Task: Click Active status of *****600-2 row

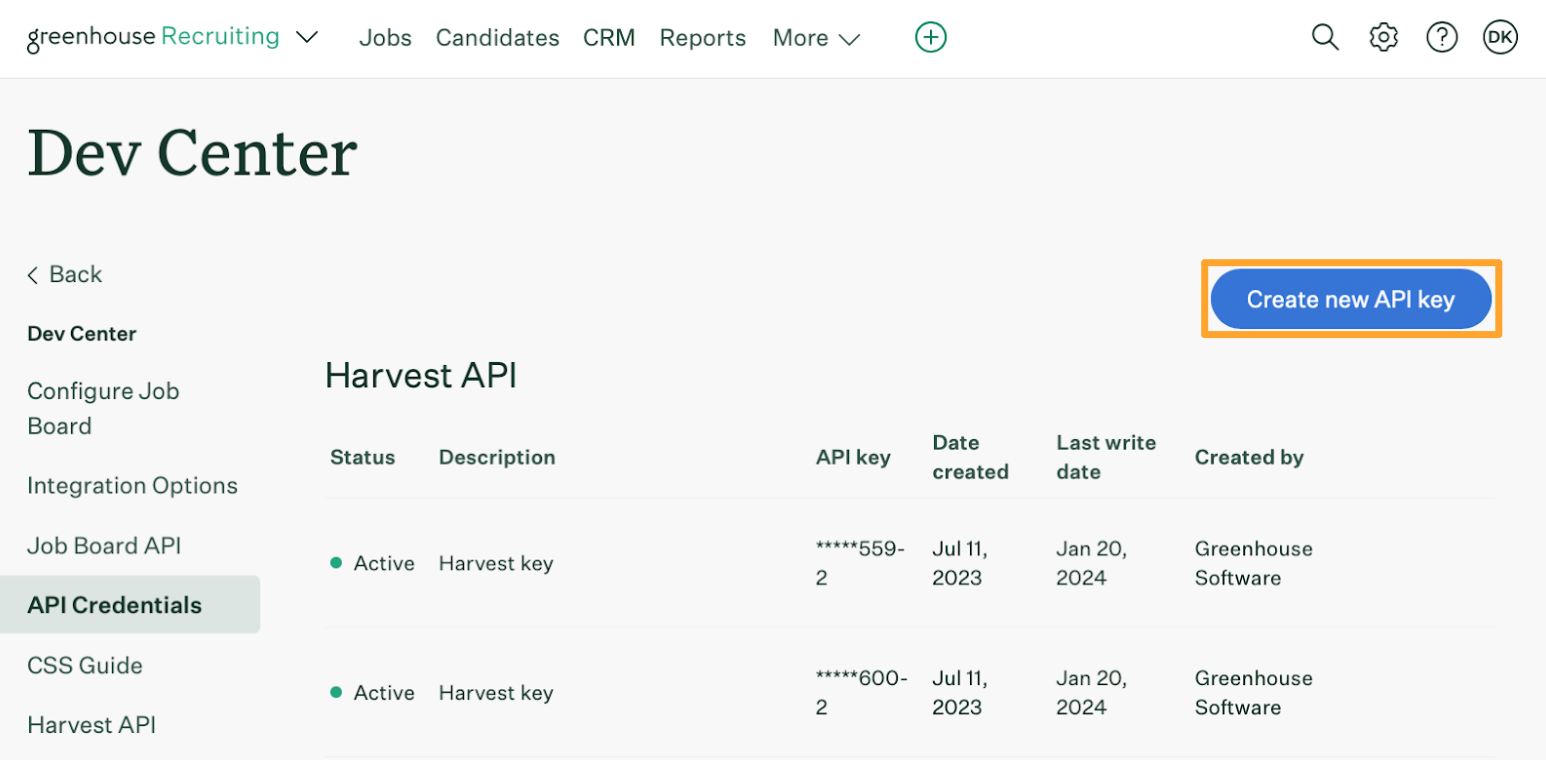Action: [x=372, y=692]
